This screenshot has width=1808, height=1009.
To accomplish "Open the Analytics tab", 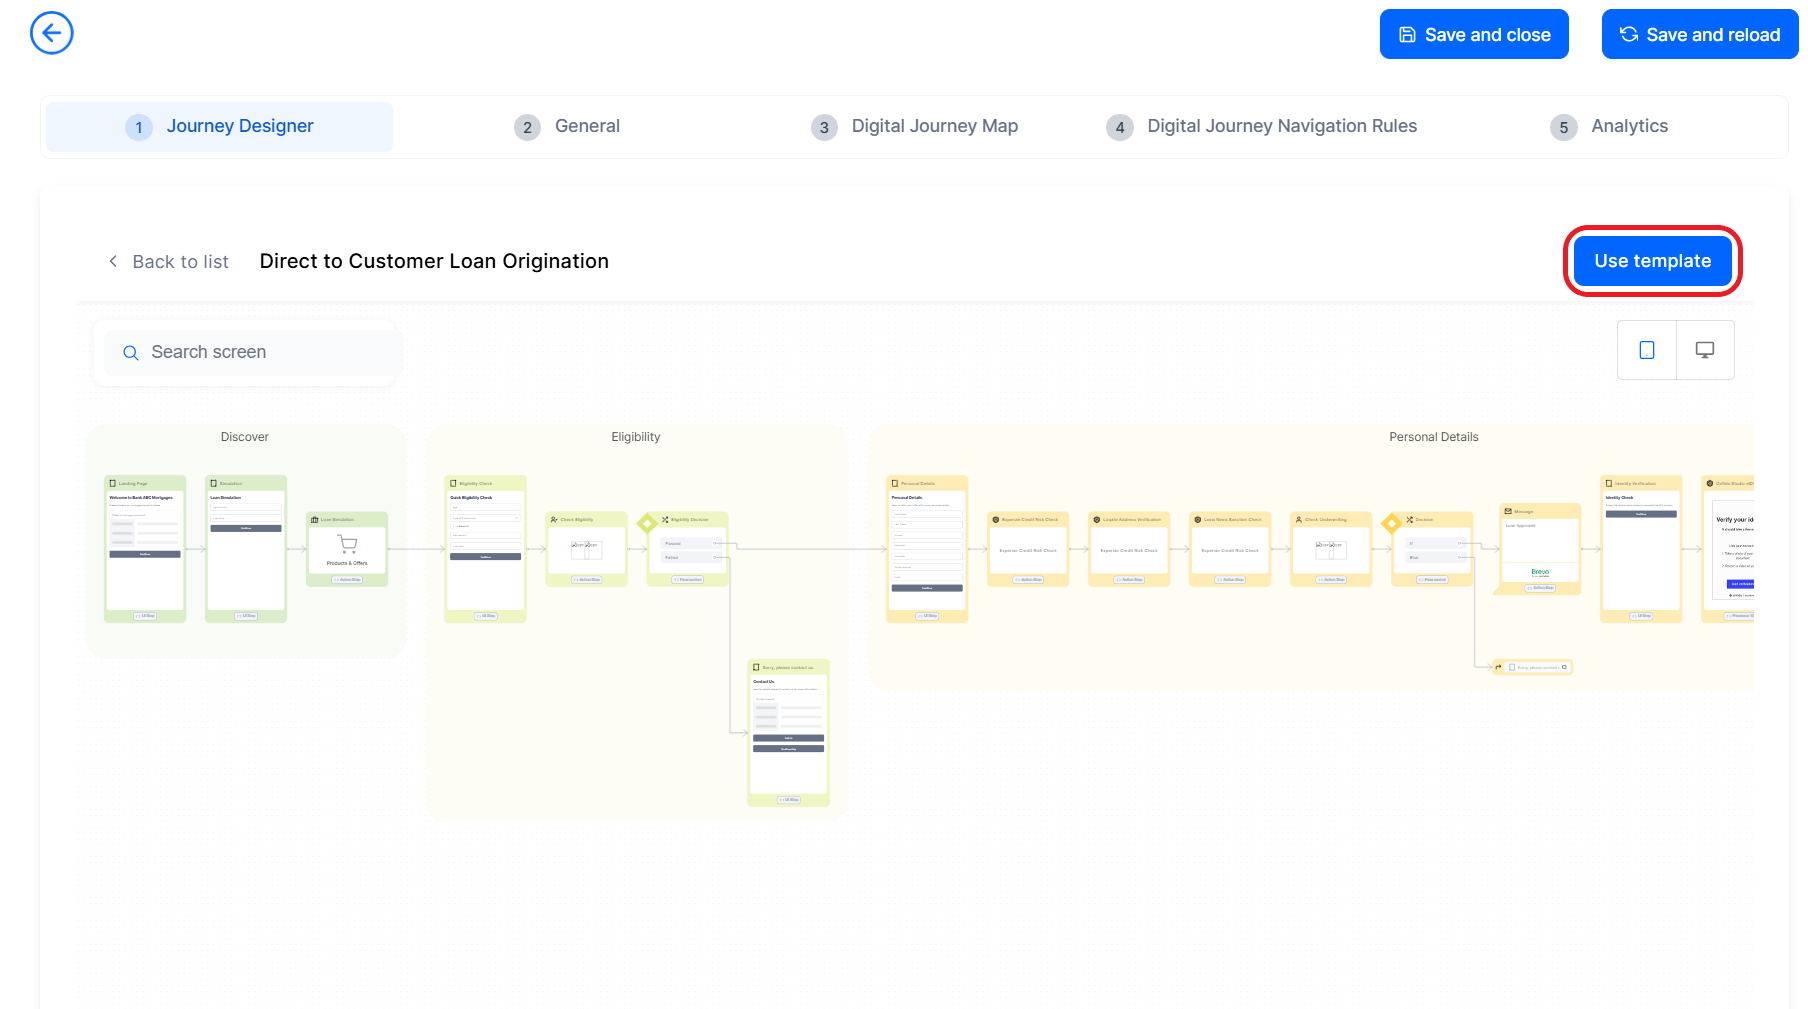I will [1629, 126].
